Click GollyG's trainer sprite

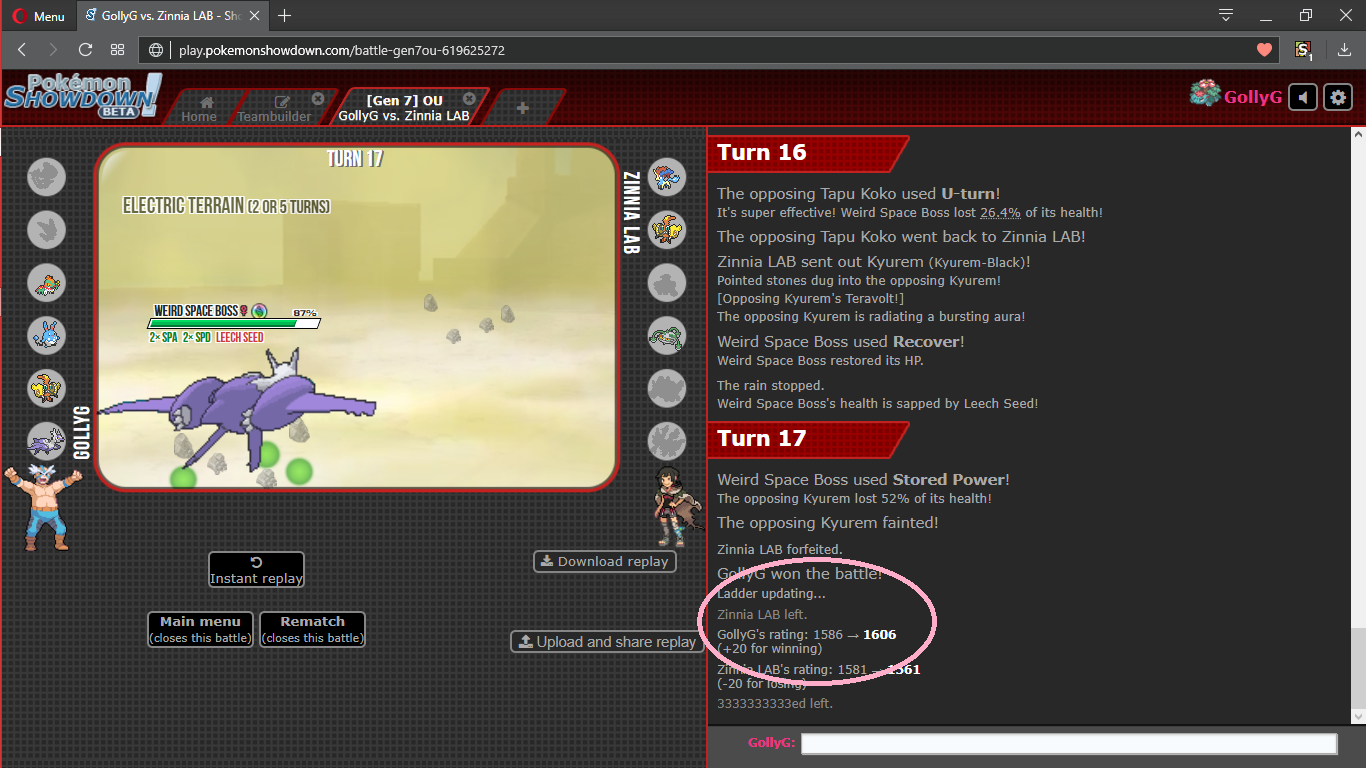[44, 507]
